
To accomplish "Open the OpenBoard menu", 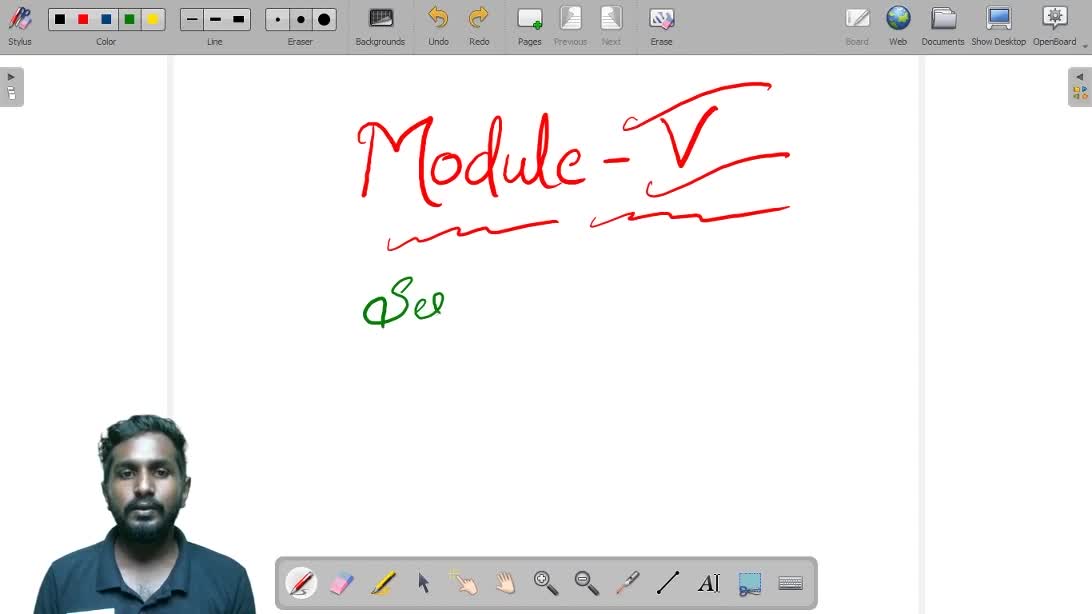I will pos(1055,25).
